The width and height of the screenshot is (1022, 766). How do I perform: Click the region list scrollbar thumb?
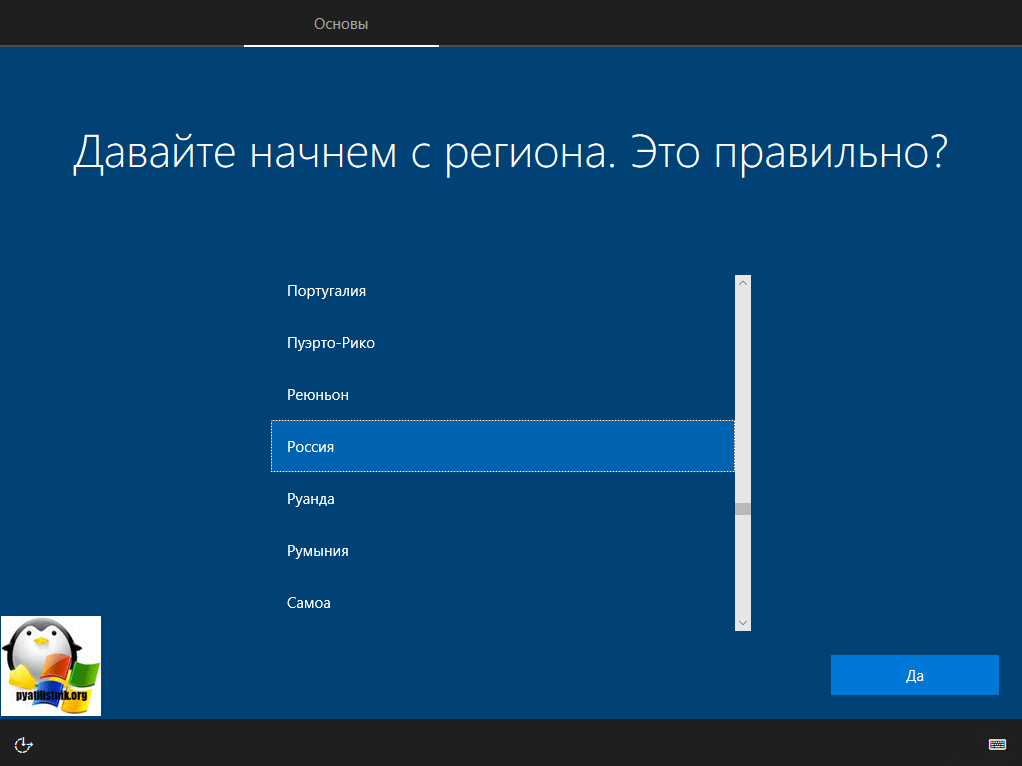point(742,509)
